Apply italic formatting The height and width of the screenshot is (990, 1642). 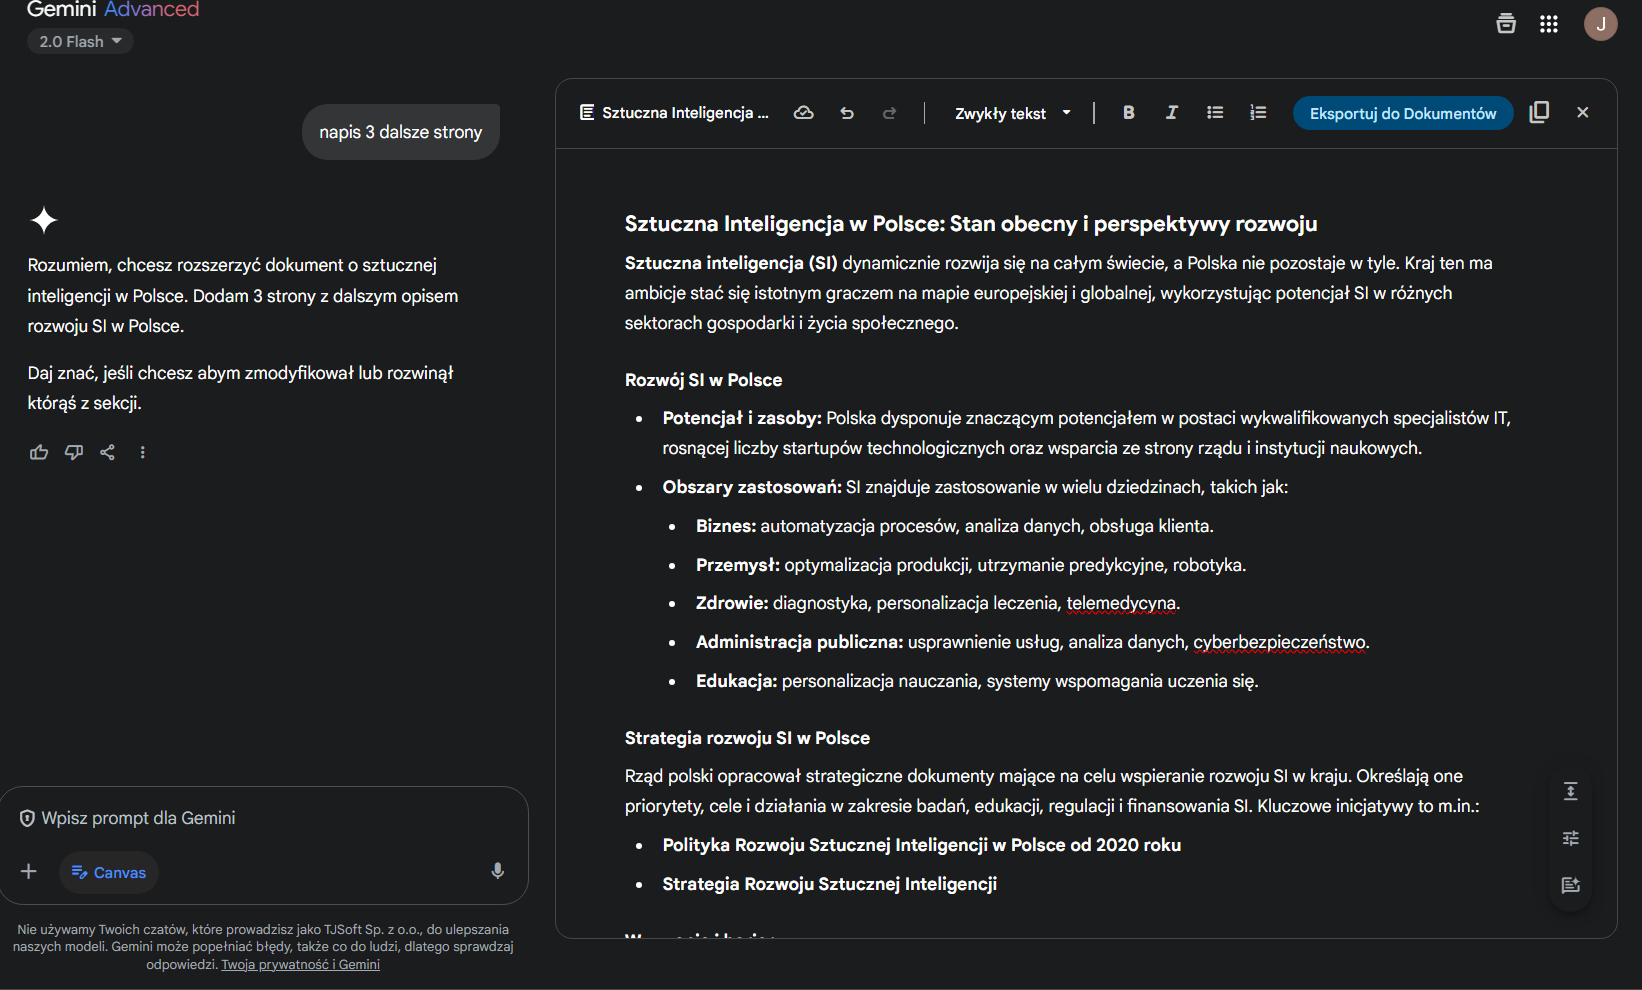pyautogui.click(x=1171, y=113)
